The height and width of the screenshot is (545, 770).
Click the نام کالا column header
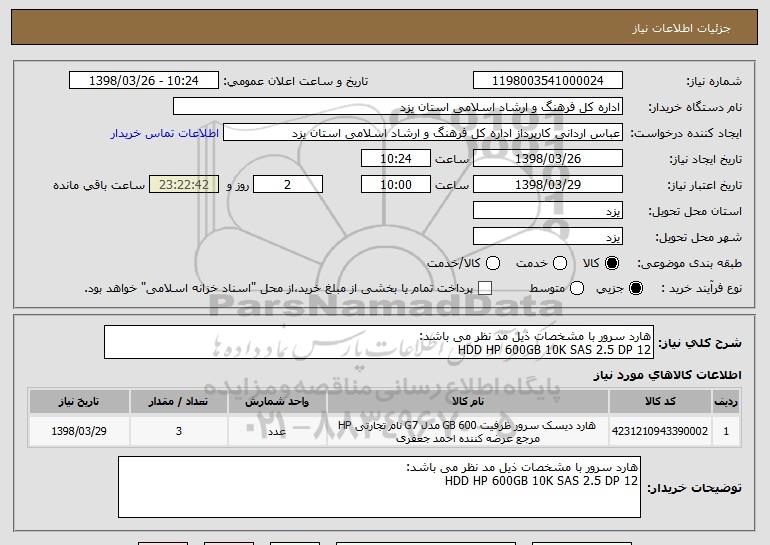click(x=468, y=402)
